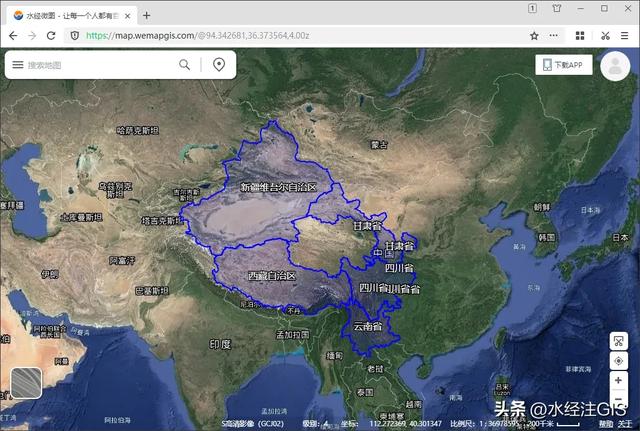The image size is (640, 431).
Task: Click the 巴基斯坦 country label
Action: pos(152,291)
